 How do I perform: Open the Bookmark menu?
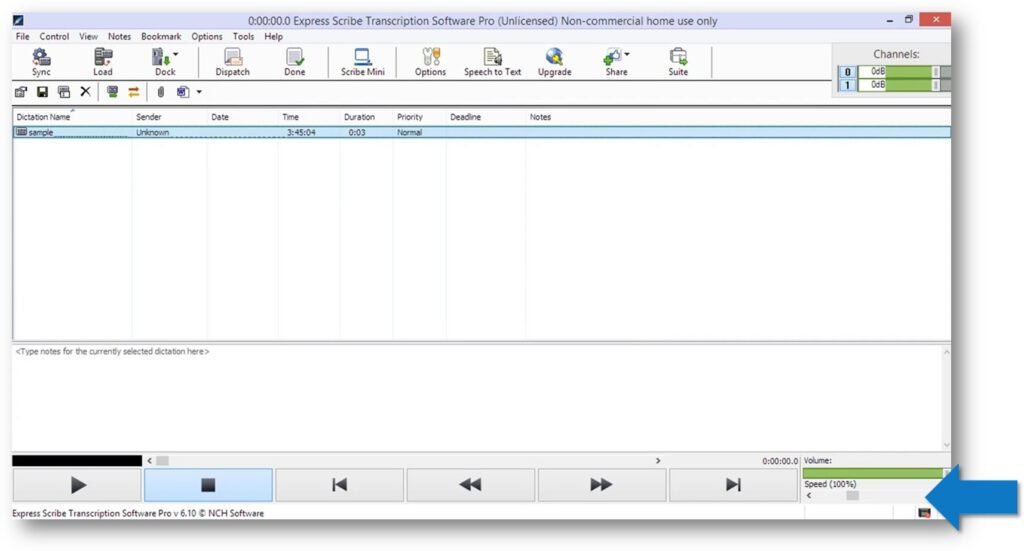coord(161,37)
